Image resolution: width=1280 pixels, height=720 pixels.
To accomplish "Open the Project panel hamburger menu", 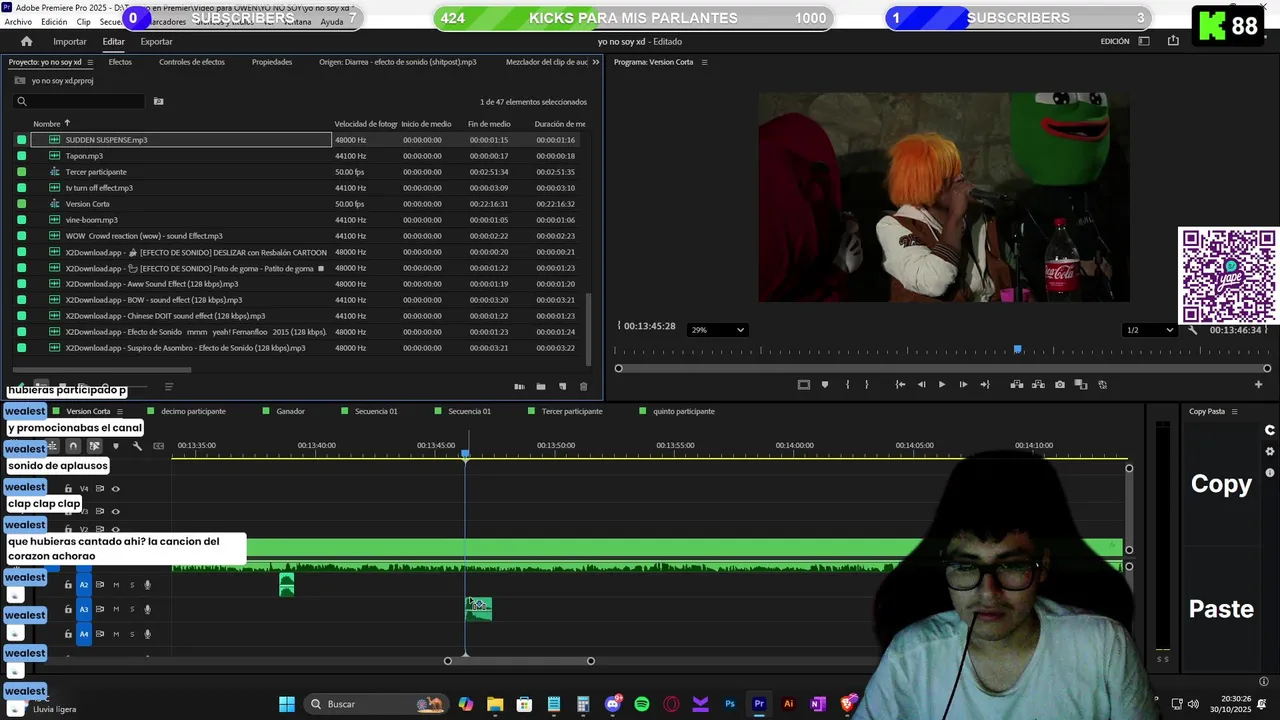I will coord(90,62).
